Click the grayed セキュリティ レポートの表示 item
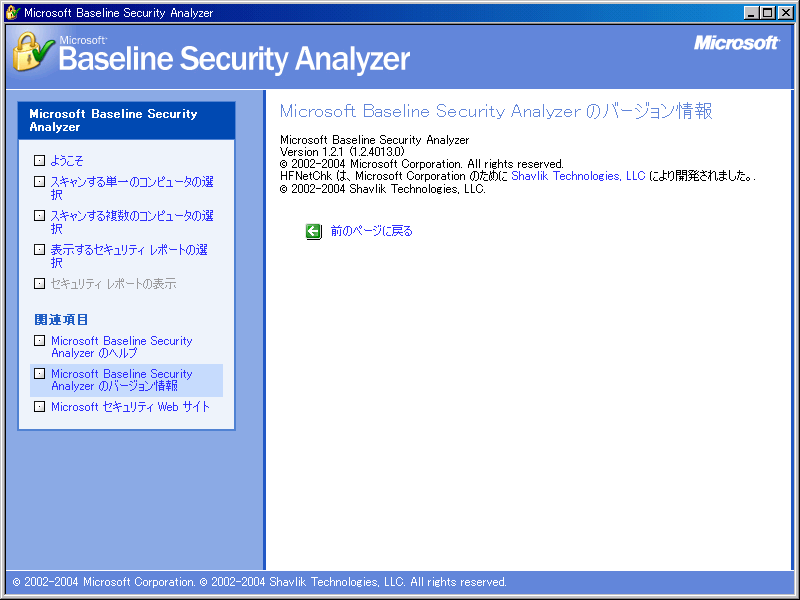800x600 pixels. 113,284
